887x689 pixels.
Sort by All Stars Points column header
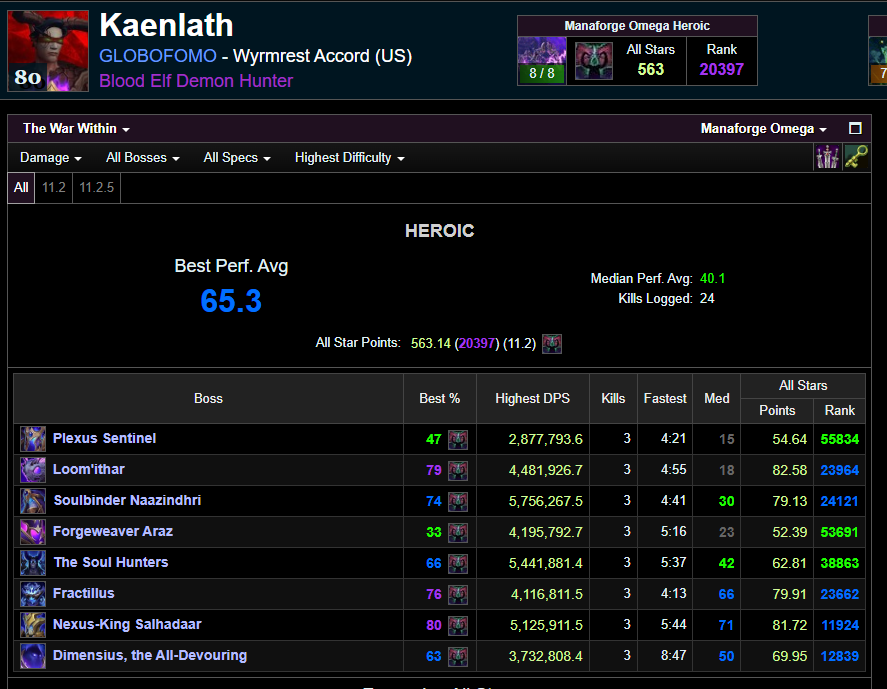[x=777, y=411]
